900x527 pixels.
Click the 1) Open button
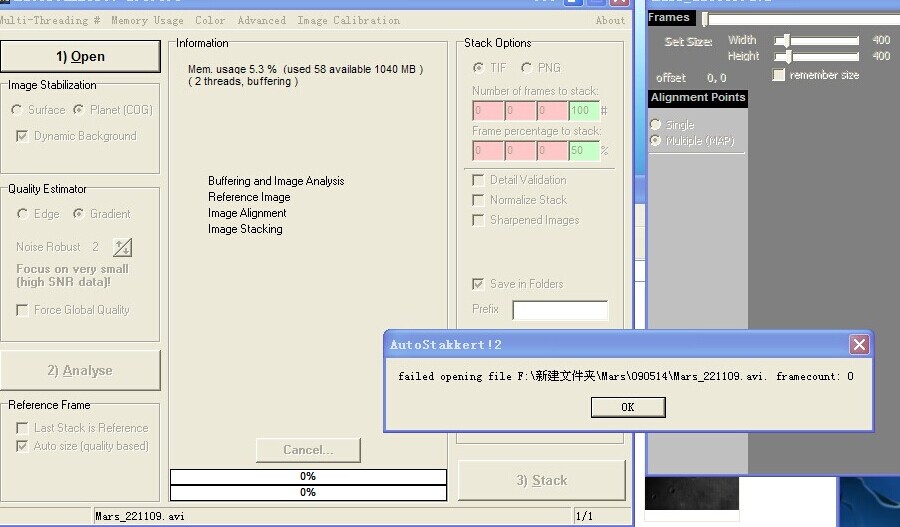(80, 56)
